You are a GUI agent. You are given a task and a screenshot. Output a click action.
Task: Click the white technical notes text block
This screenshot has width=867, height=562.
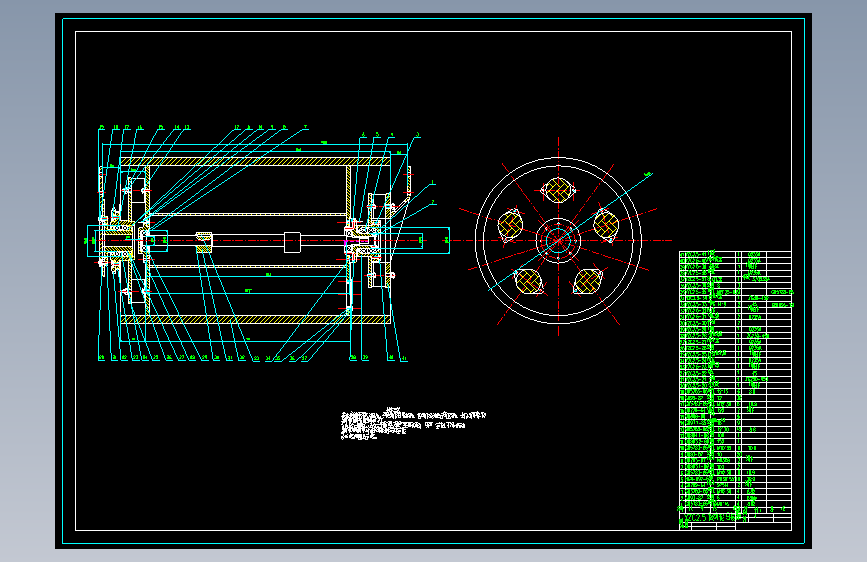click(413, 424)
